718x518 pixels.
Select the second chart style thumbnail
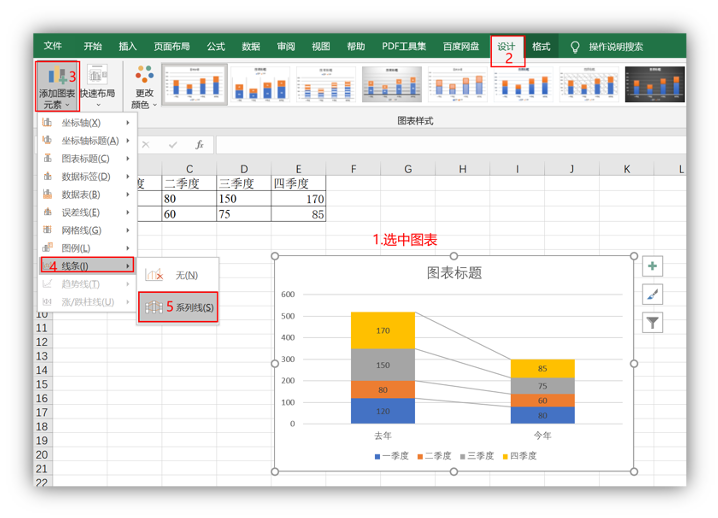[260, 84]
